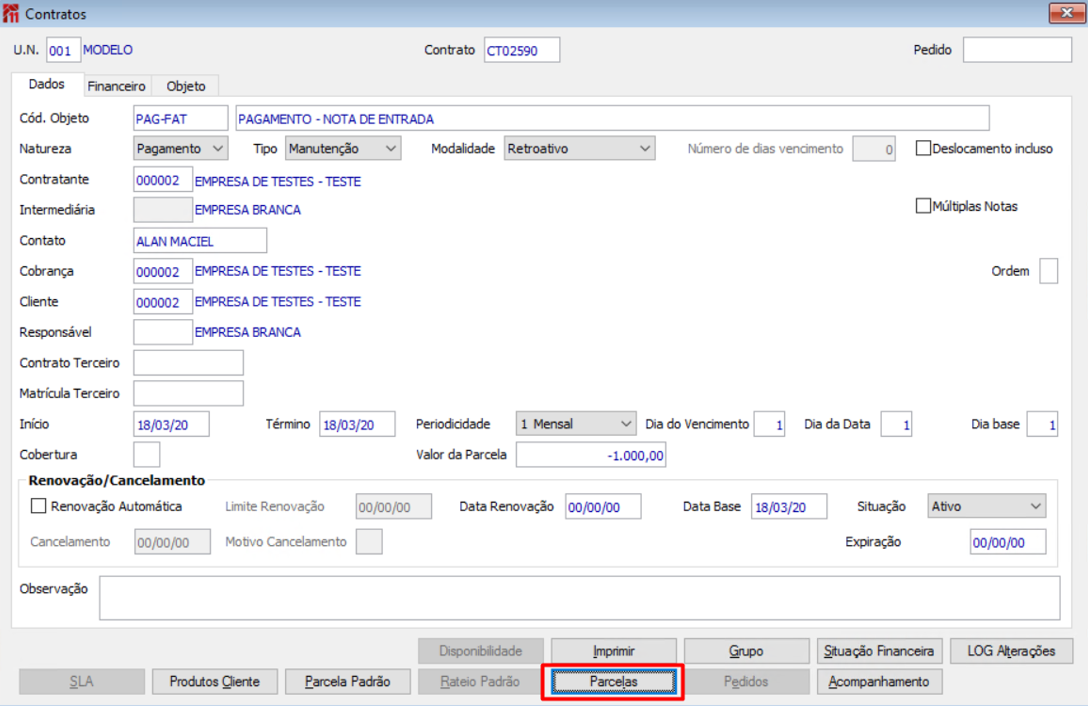Click the Rateio Padrão button
Screen dimensions: 1088x706
click(x=480, y=682)
